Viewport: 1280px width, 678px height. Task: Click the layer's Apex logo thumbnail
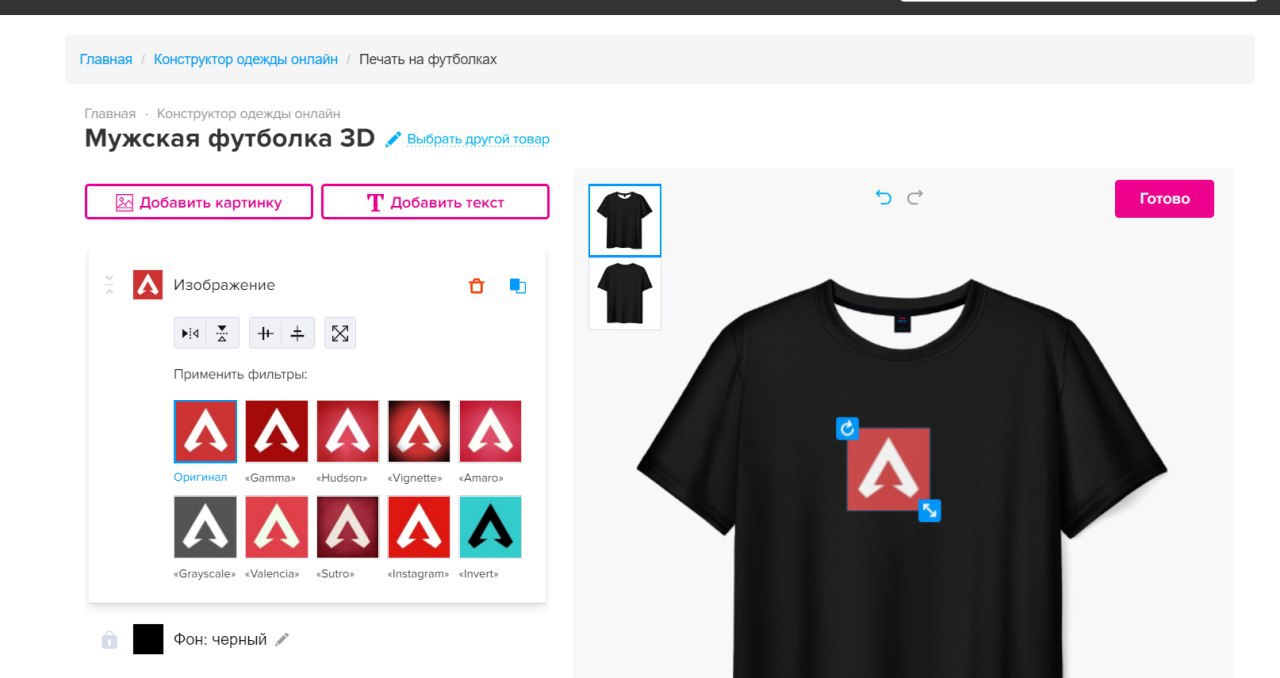(x=148, y=285)
